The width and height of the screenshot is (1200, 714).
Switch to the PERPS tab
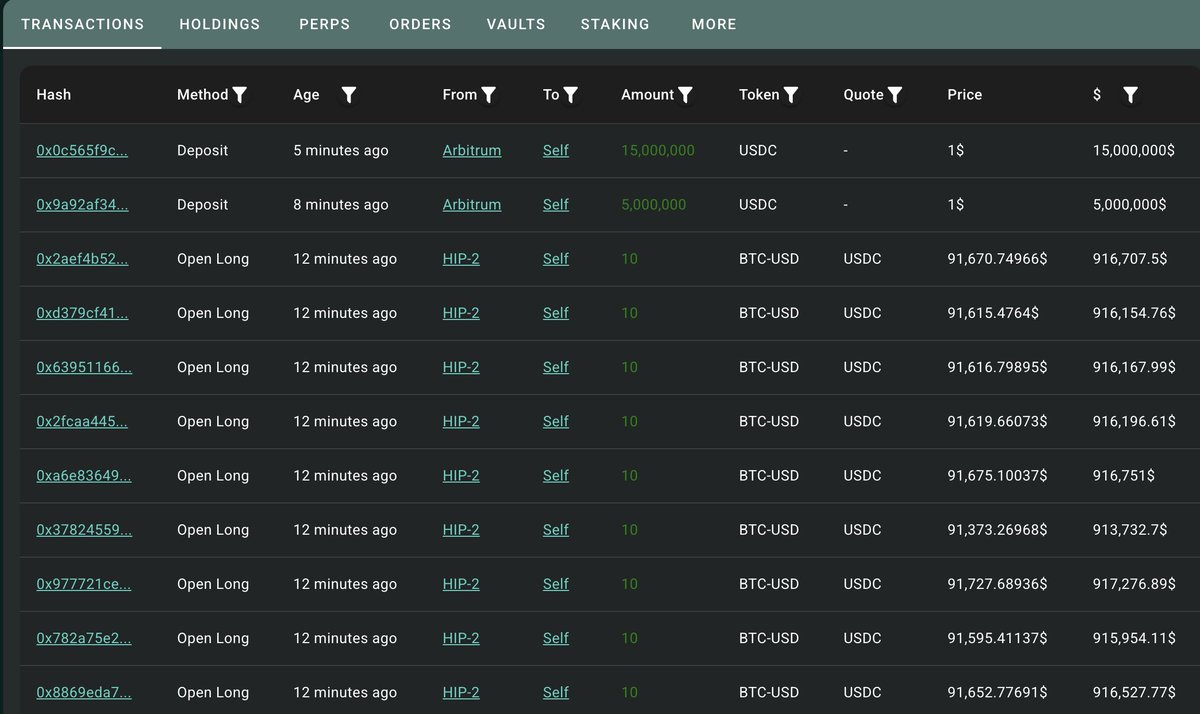(x=324, y=24)
